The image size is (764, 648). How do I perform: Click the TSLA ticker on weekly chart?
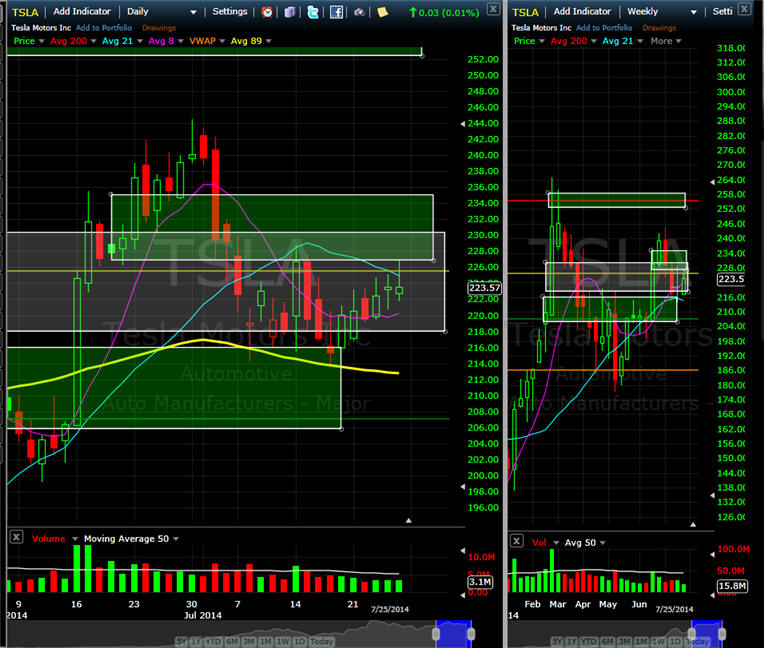(x=525, y=12)
